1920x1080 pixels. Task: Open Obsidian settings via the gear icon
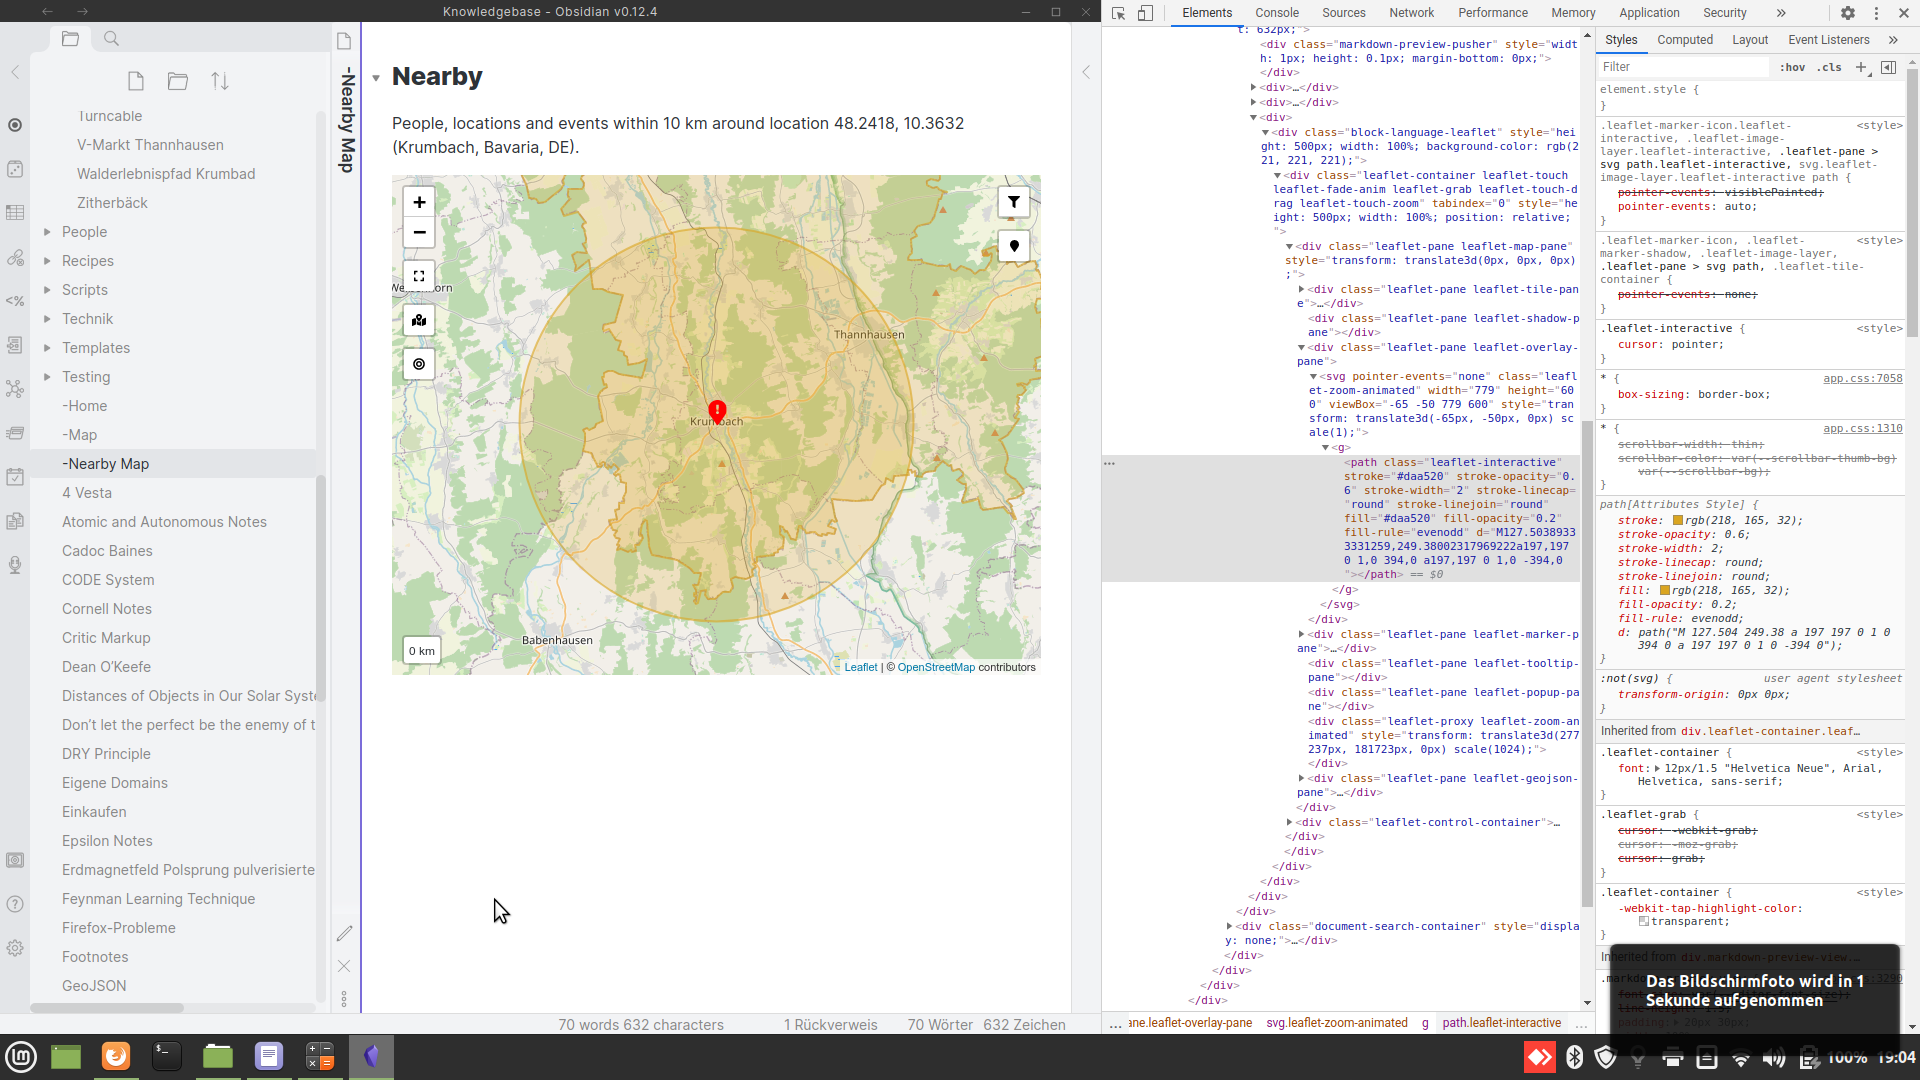15,948
